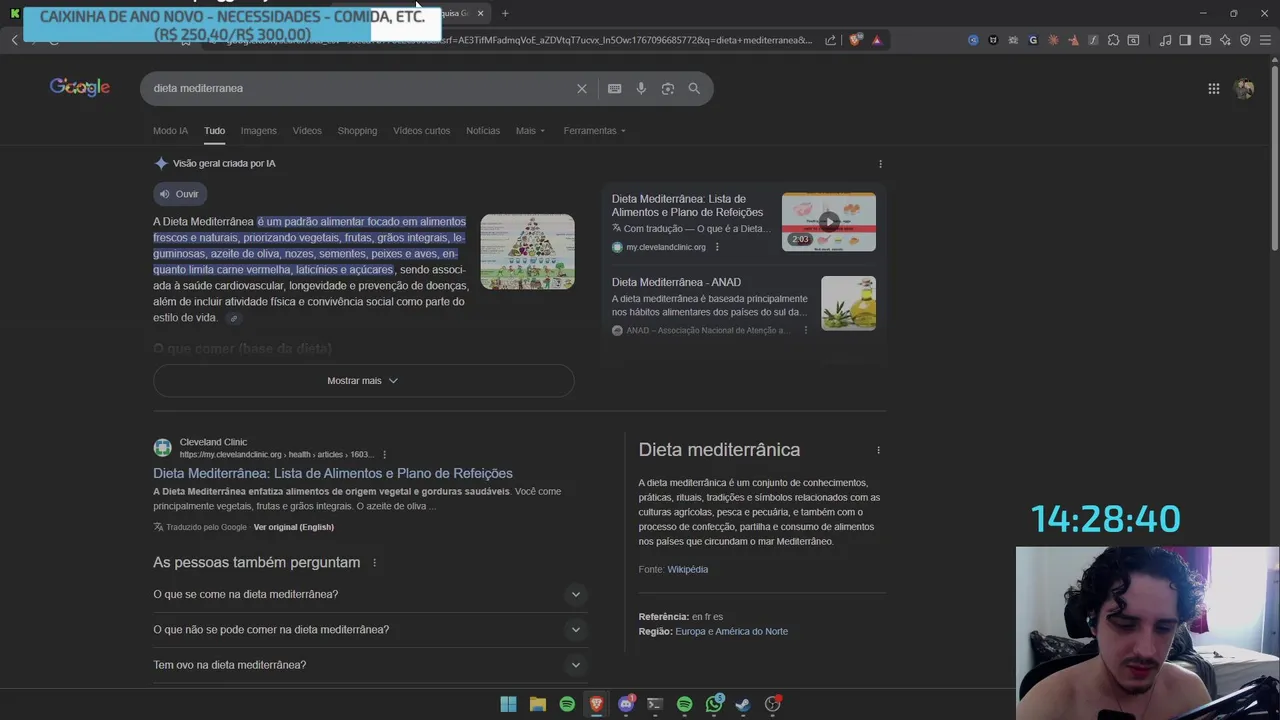Screen dimensions: 1280x720
Task: Open the Brave hamburger main menu
Action: point(1265,40)
